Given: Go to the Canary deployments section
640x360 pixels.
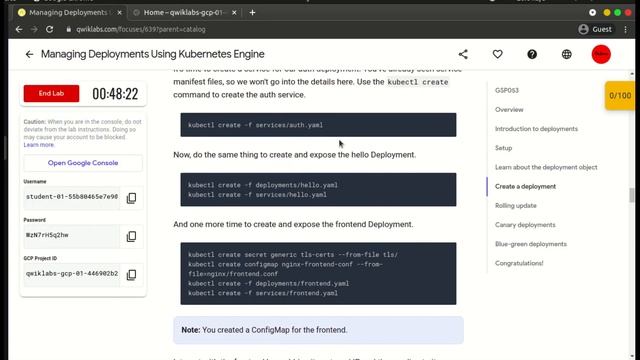Looking at the screenshot, I should [x=525, y=225].
